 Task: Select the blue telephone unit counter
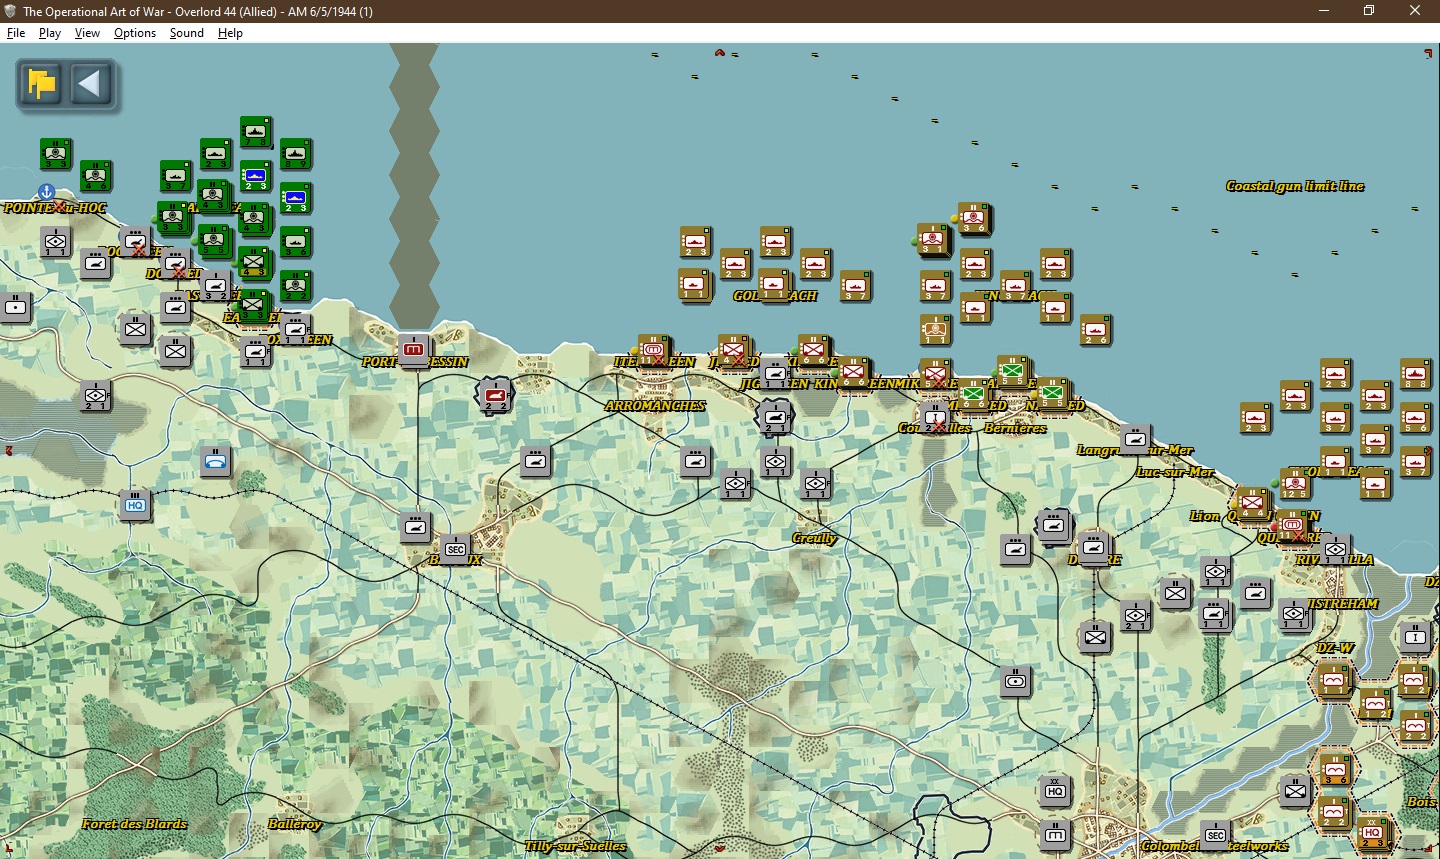pos(215,461)
